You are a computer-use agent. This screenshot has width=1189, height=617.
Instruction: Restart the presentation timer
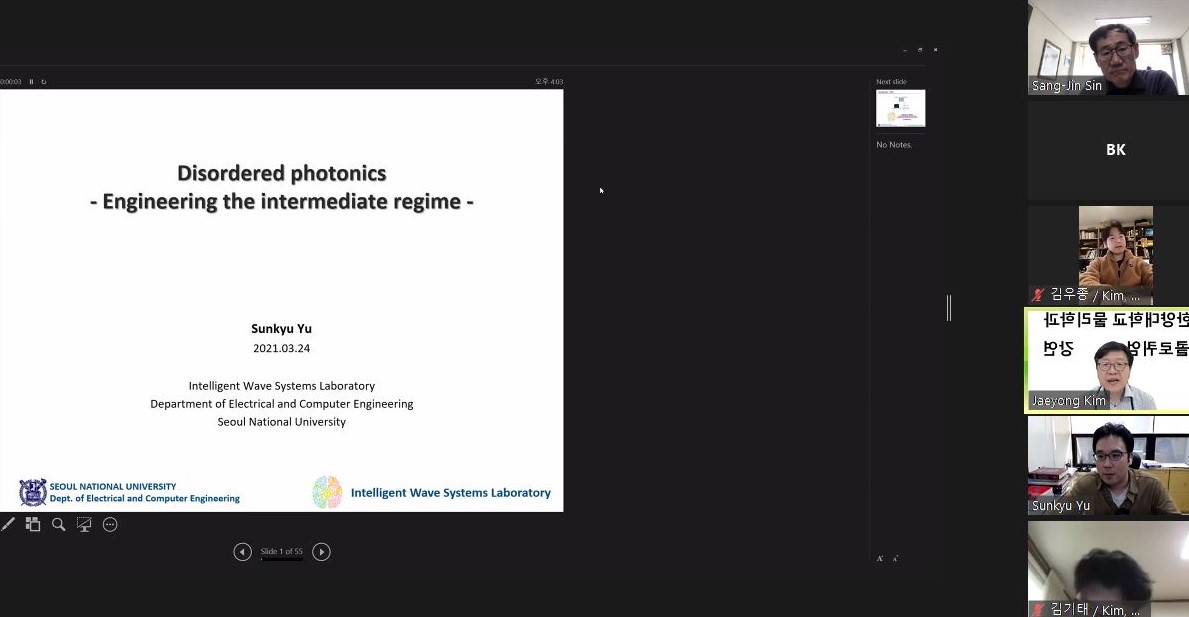click(x=43, y=82)
